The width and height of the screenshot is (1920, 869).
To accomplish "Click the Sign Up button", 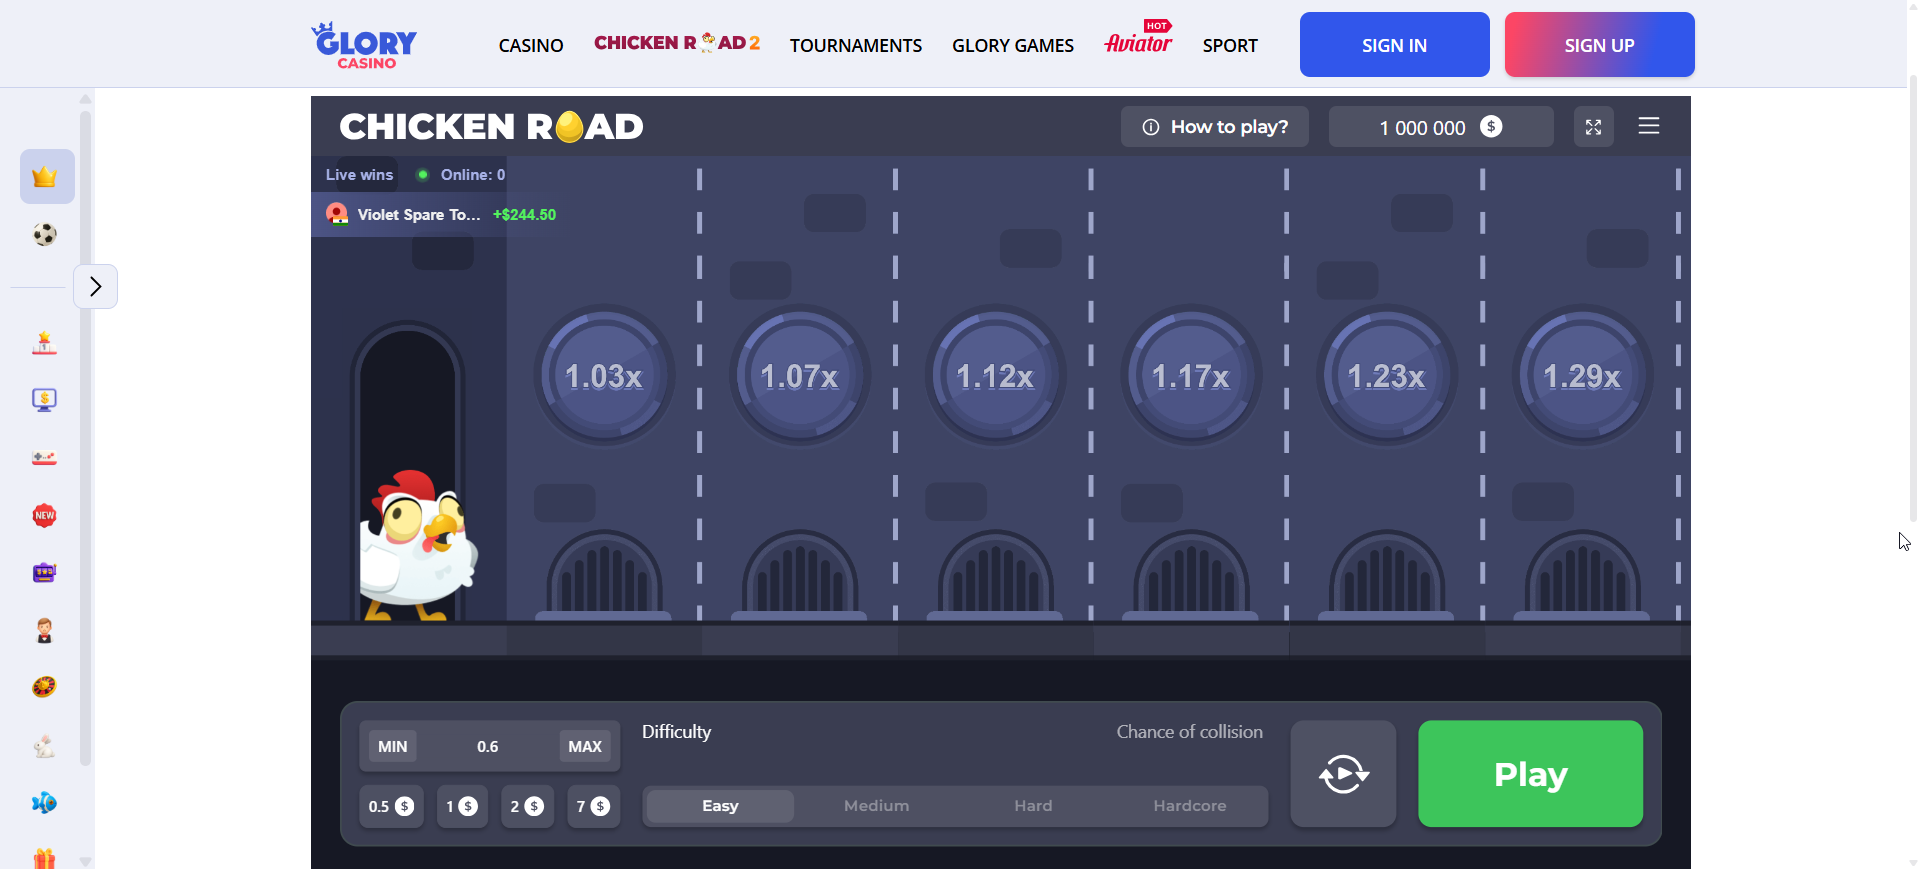I will (1598, 45).
